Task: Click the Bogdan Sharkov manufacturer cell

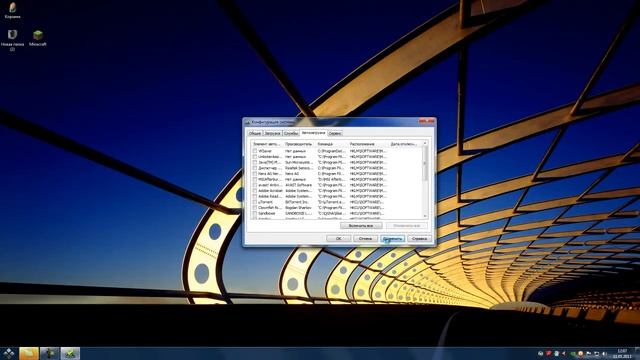Action: pyautogui.click(x=298, y=208)
